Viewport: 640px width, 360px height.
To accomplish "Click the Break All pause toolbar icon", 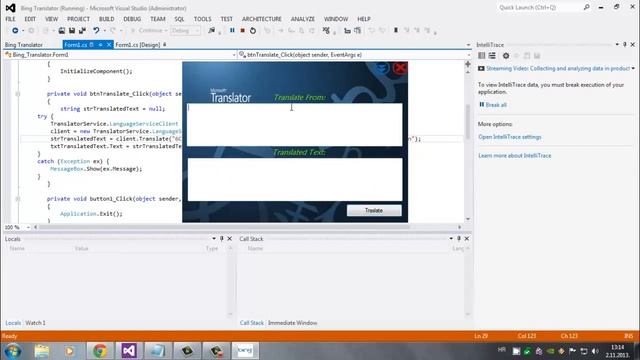I will pyautogui.click(x=232, y=31).
